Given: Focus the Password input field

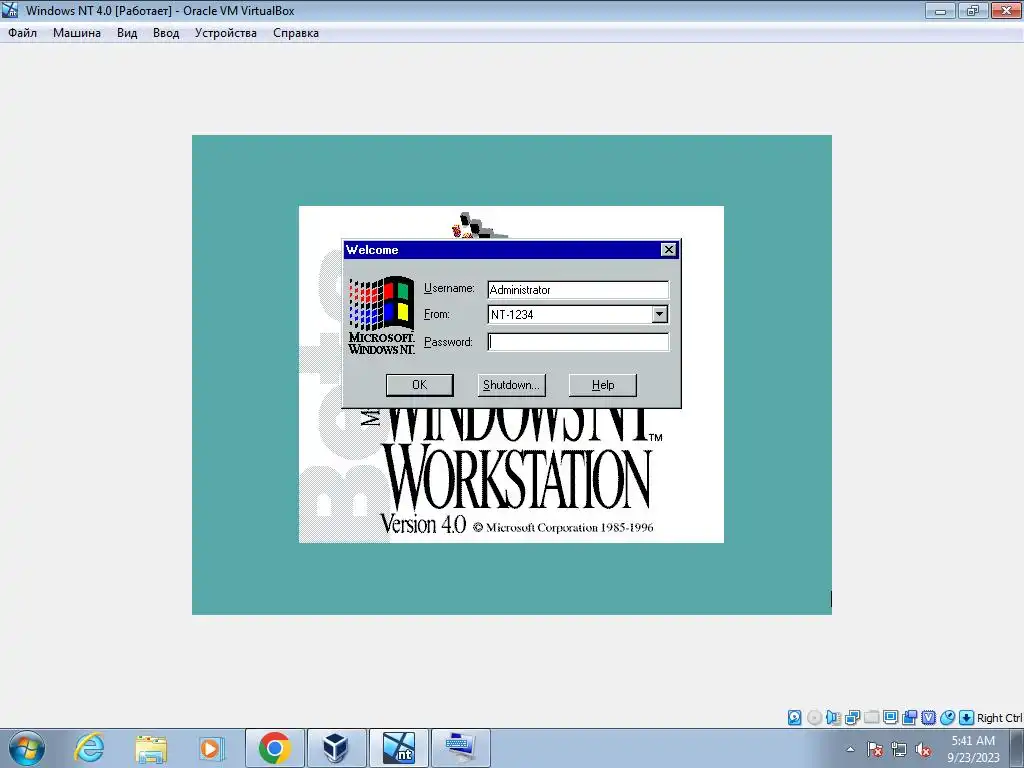Looking at the screenshot, I should 578,342.
